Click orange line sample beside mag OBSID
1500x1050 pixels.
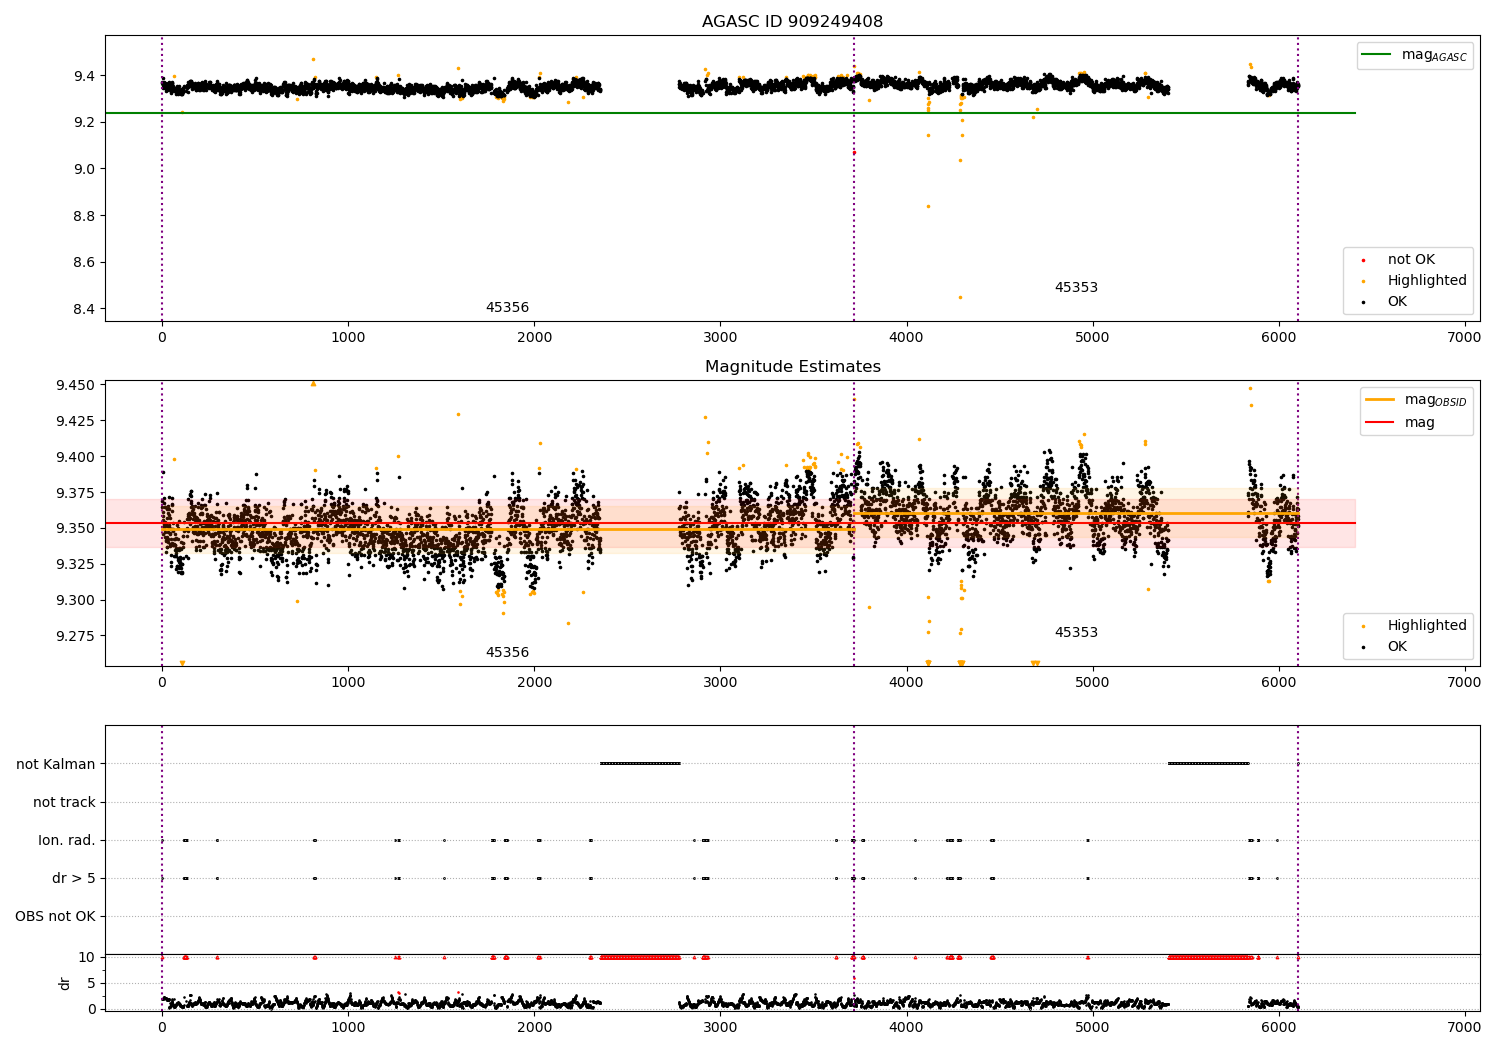(1380, 400)
